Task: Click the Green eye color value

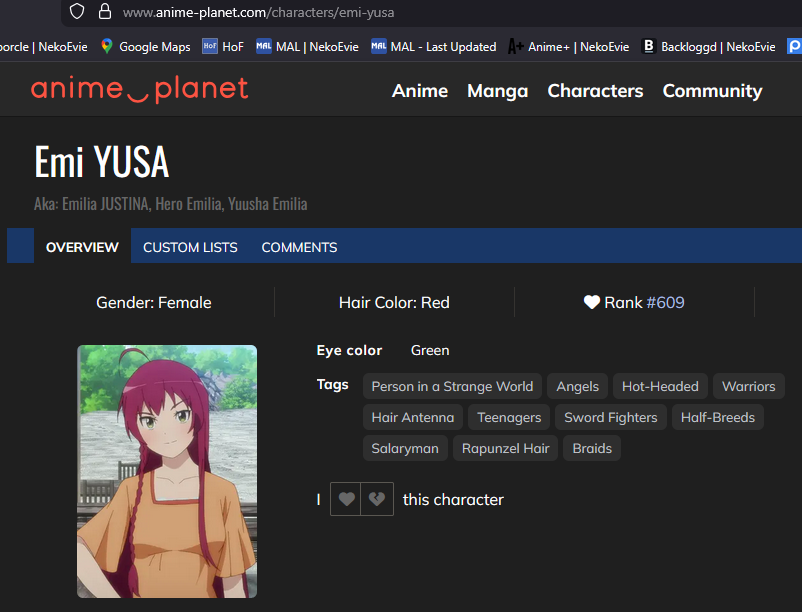Action: pyautogui.click(x=430, y=350)
